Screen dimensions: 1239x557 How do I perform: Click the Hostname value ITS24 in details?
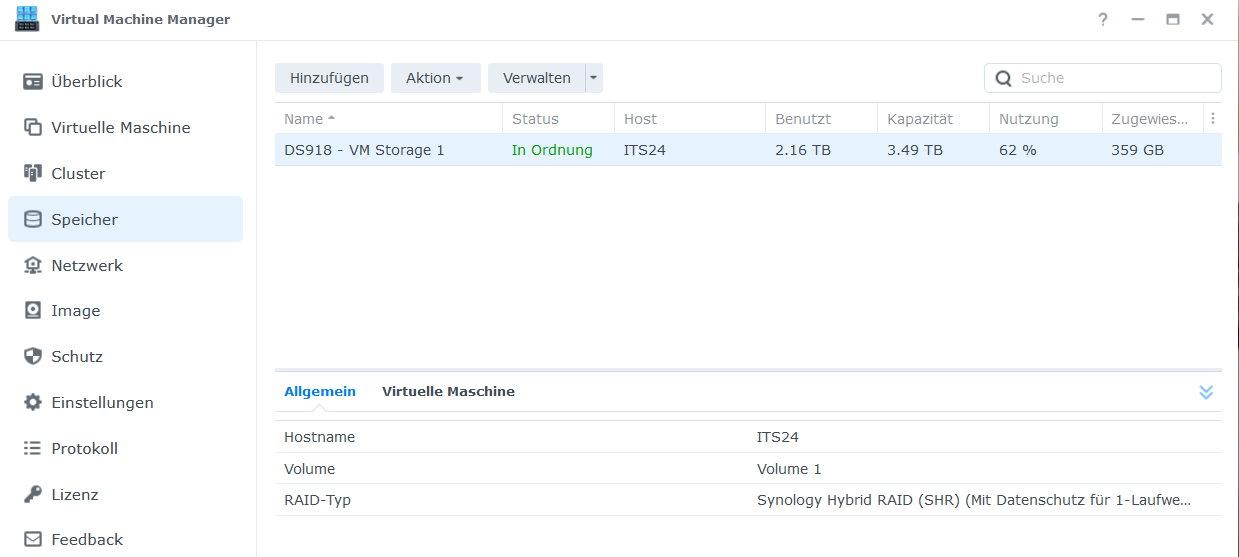pos(778,437)
